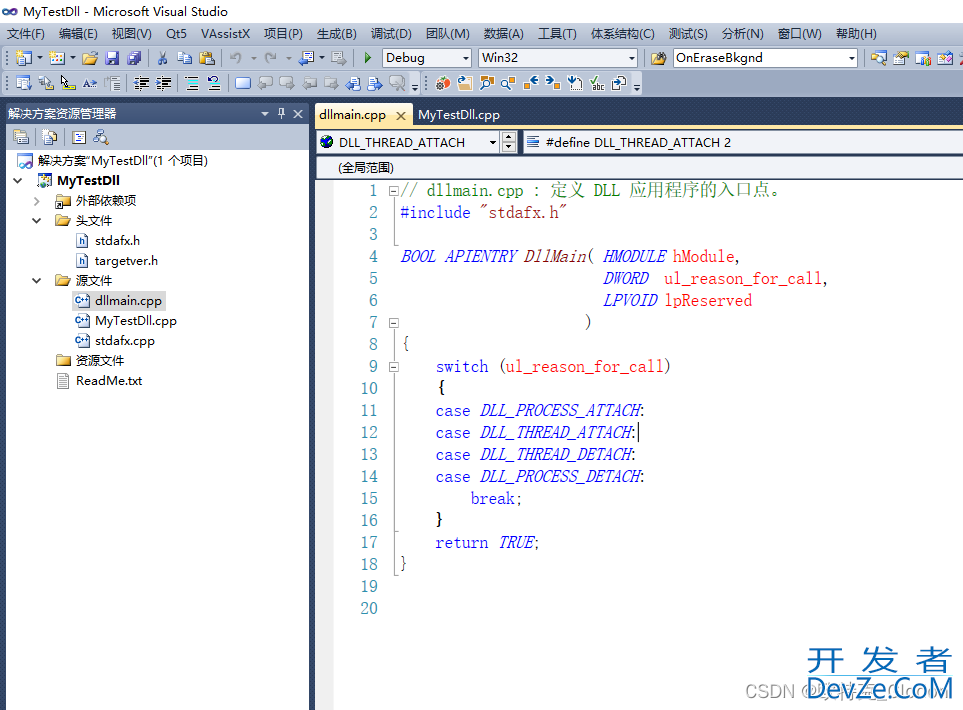Click the Save All icon
Screen dimensions: 963x710
pyautogui.click(x=135, y=58)
